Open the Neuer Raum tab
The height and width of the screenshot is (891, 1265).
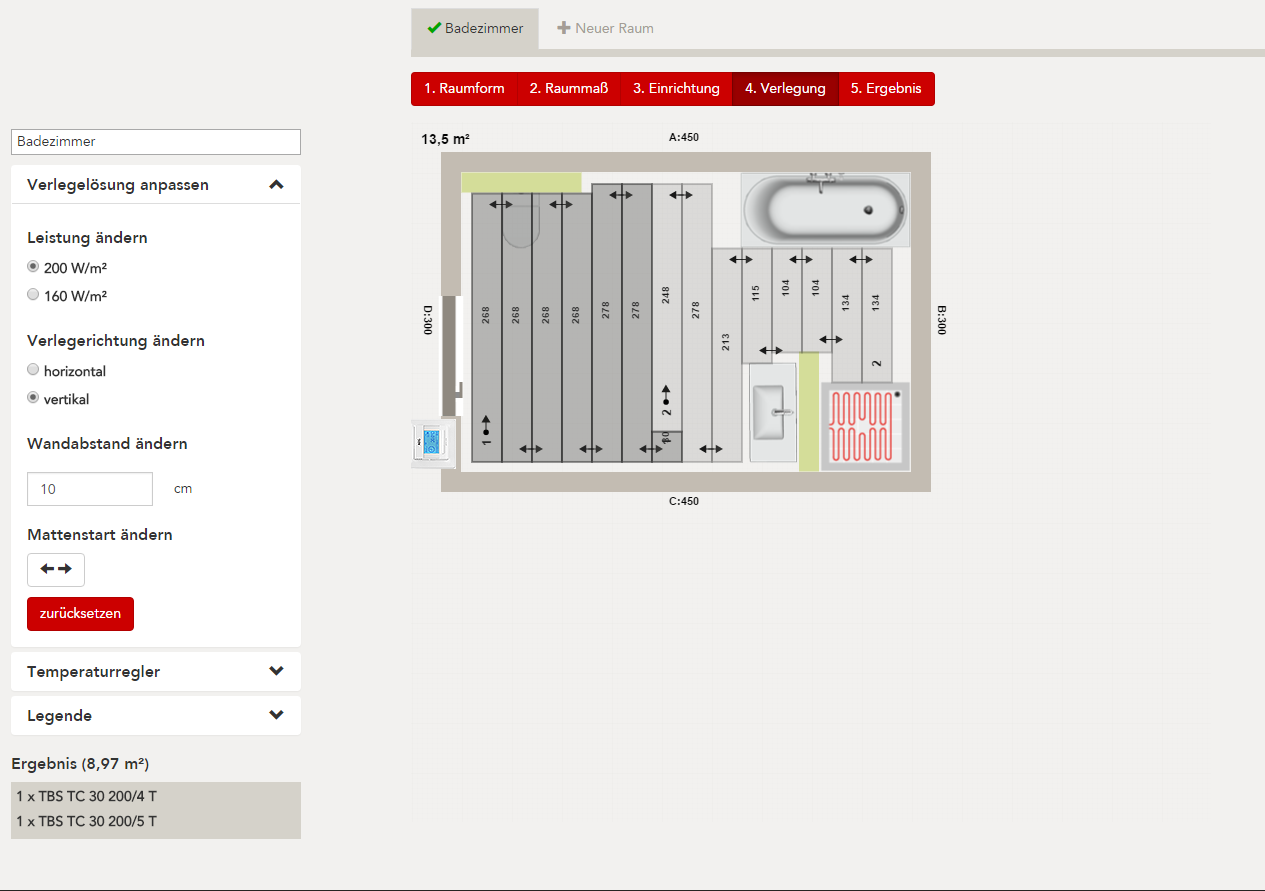[605, 28]
